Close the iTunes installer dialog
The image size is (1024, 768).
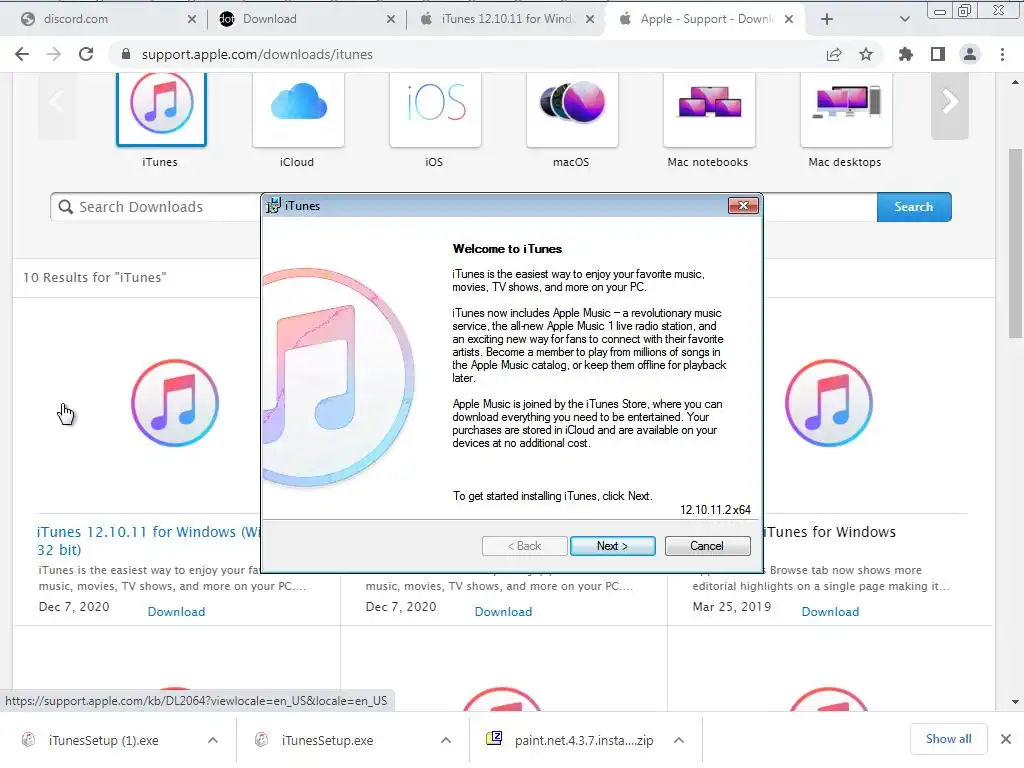pos(743,206)
